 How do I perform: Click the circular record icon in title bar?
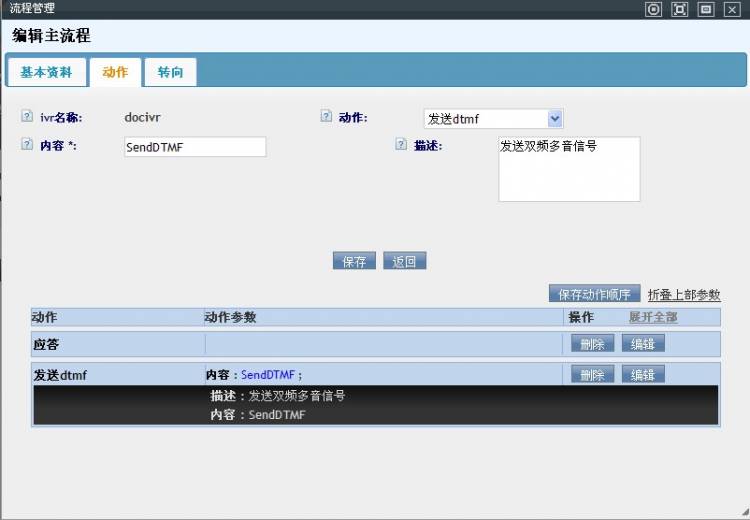pos(654,9)
